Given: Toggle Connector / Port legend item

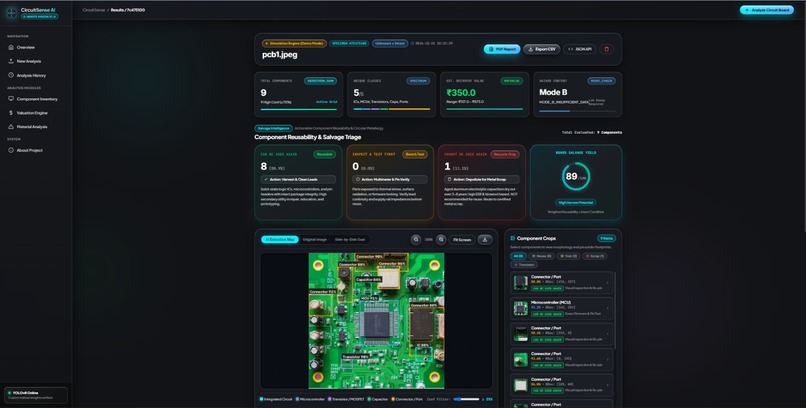Looking at the screenshot, I should pos(407,399).
